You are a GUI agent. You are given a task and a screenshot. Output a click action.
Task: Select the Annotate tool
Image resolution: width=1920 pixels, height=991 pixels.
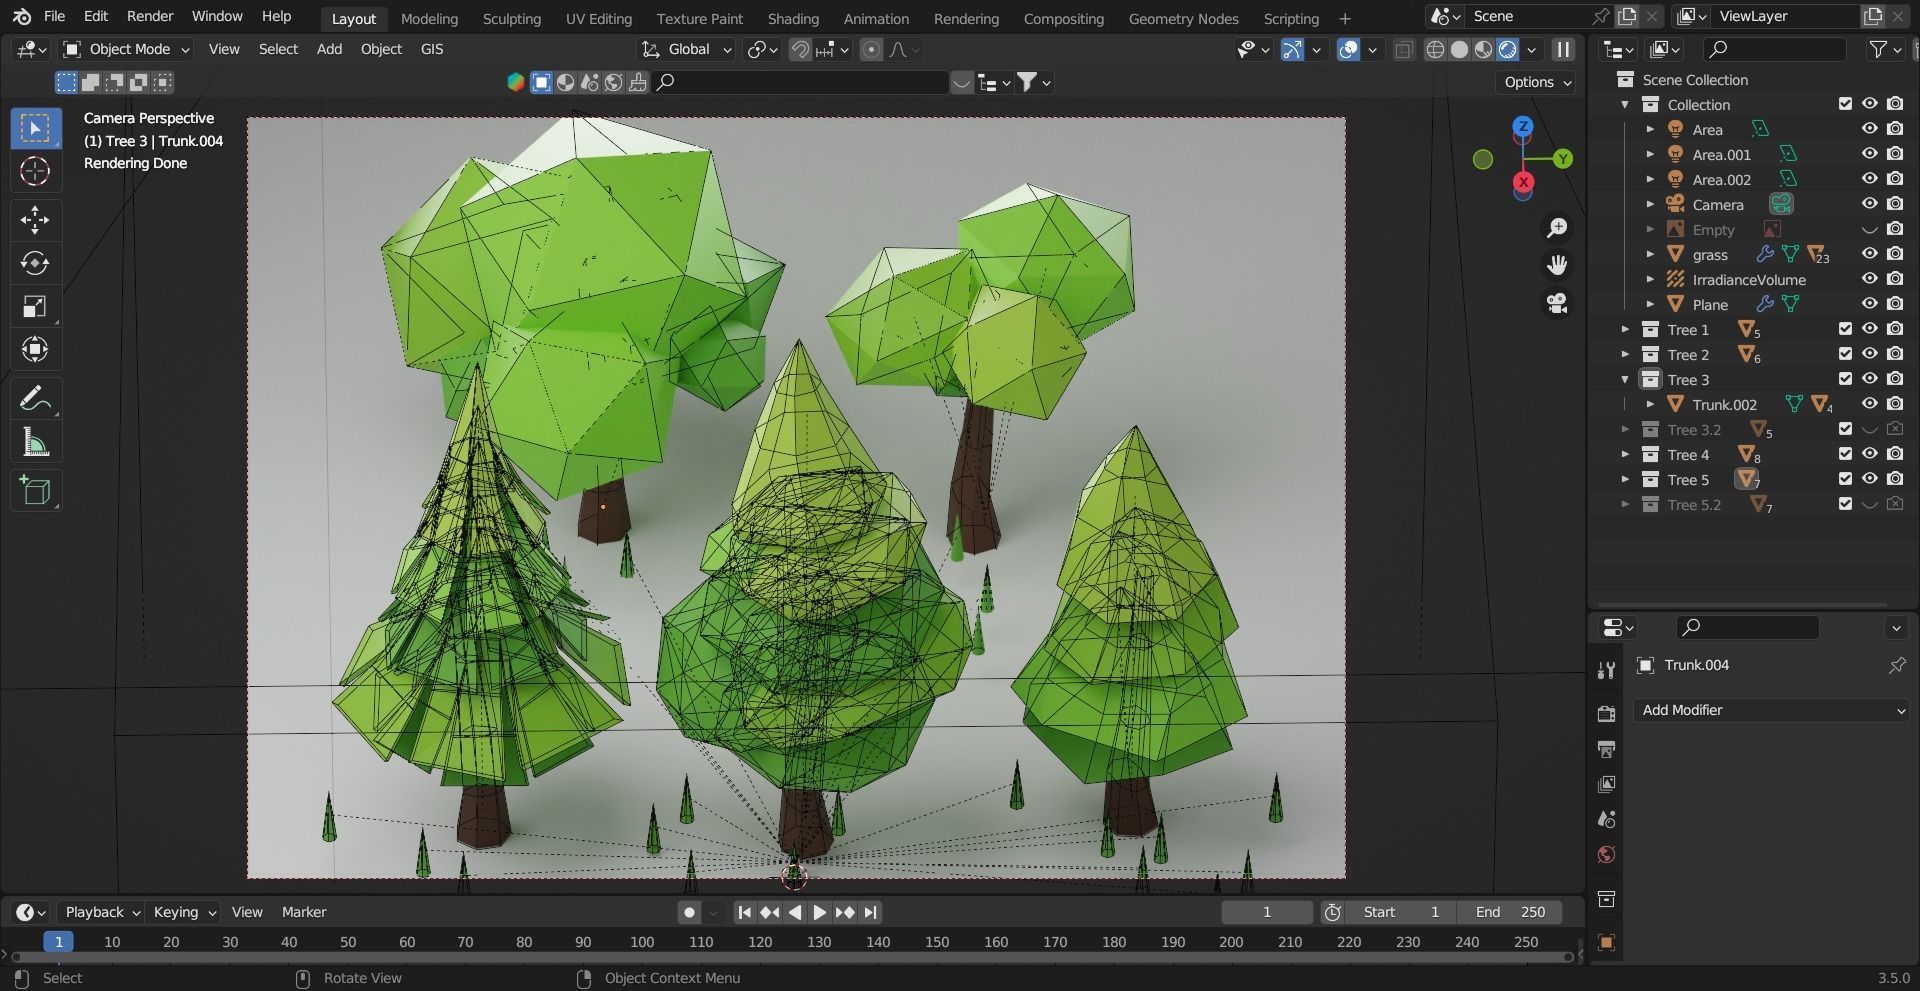click(35, 399)
